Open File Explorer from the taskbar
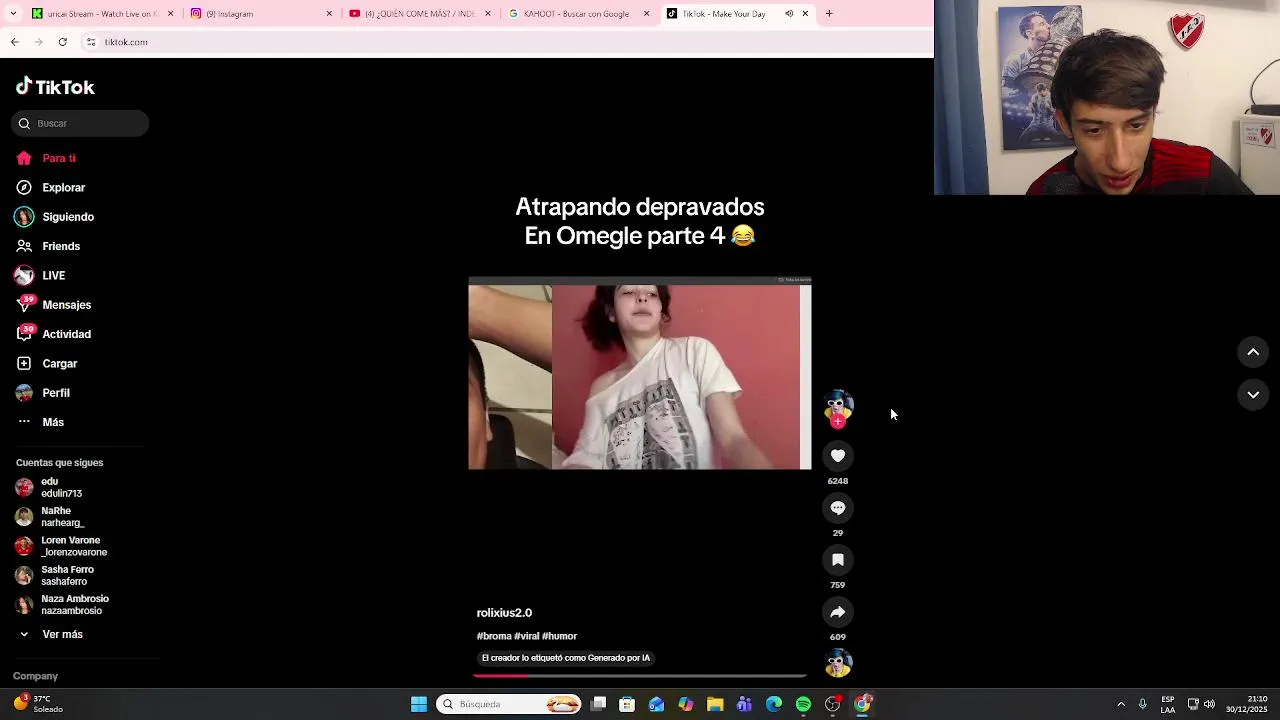 tap(715, 704)
